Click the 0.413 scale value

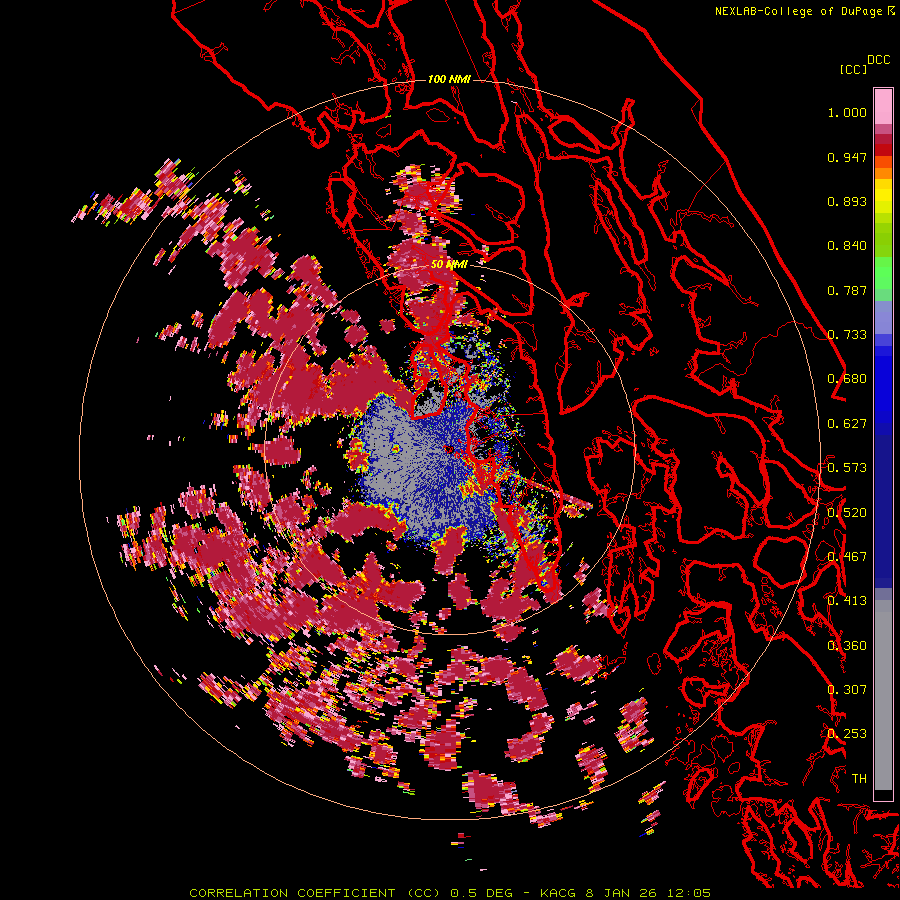coord(847,601)
